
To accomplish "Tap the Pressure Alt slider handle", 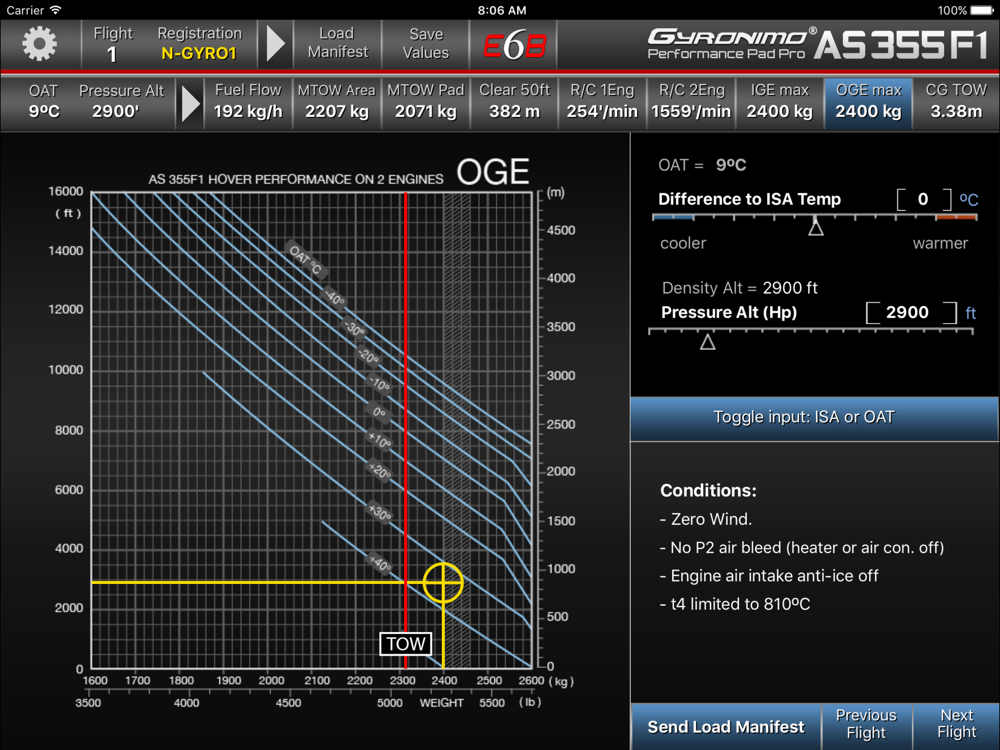I will pos(707,342).
